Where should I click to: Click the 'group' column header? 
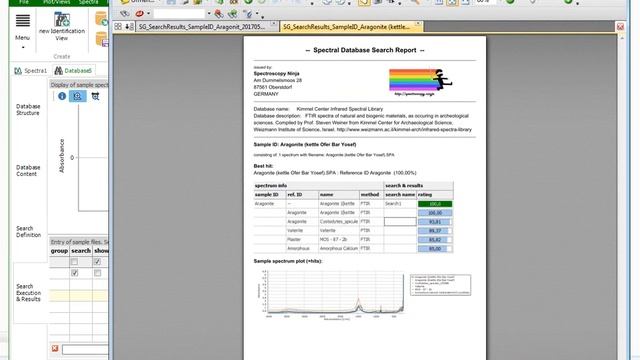pyautogui.click(x=59, y=251)
